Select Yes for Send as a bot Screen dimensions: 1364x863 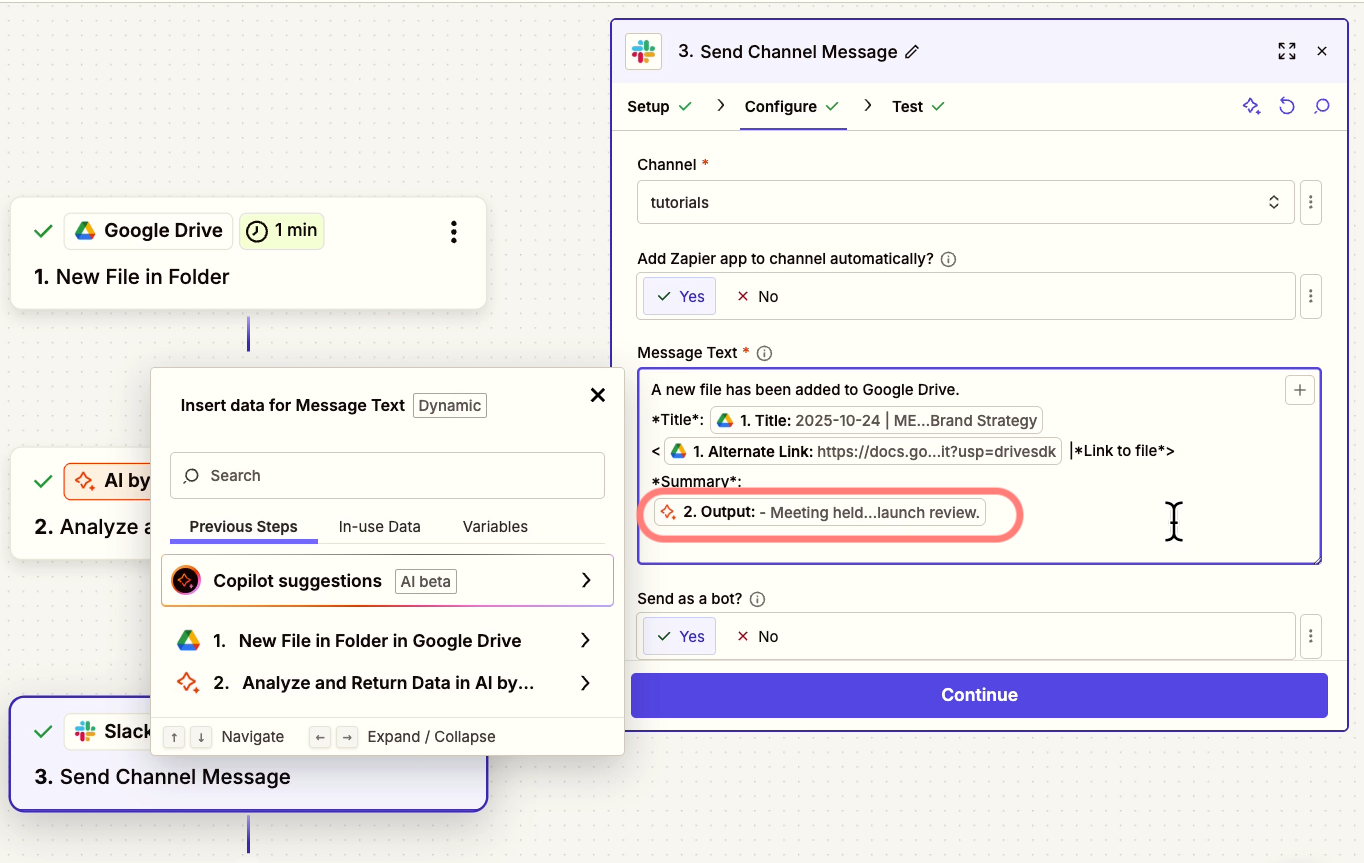tap(680, 636)
